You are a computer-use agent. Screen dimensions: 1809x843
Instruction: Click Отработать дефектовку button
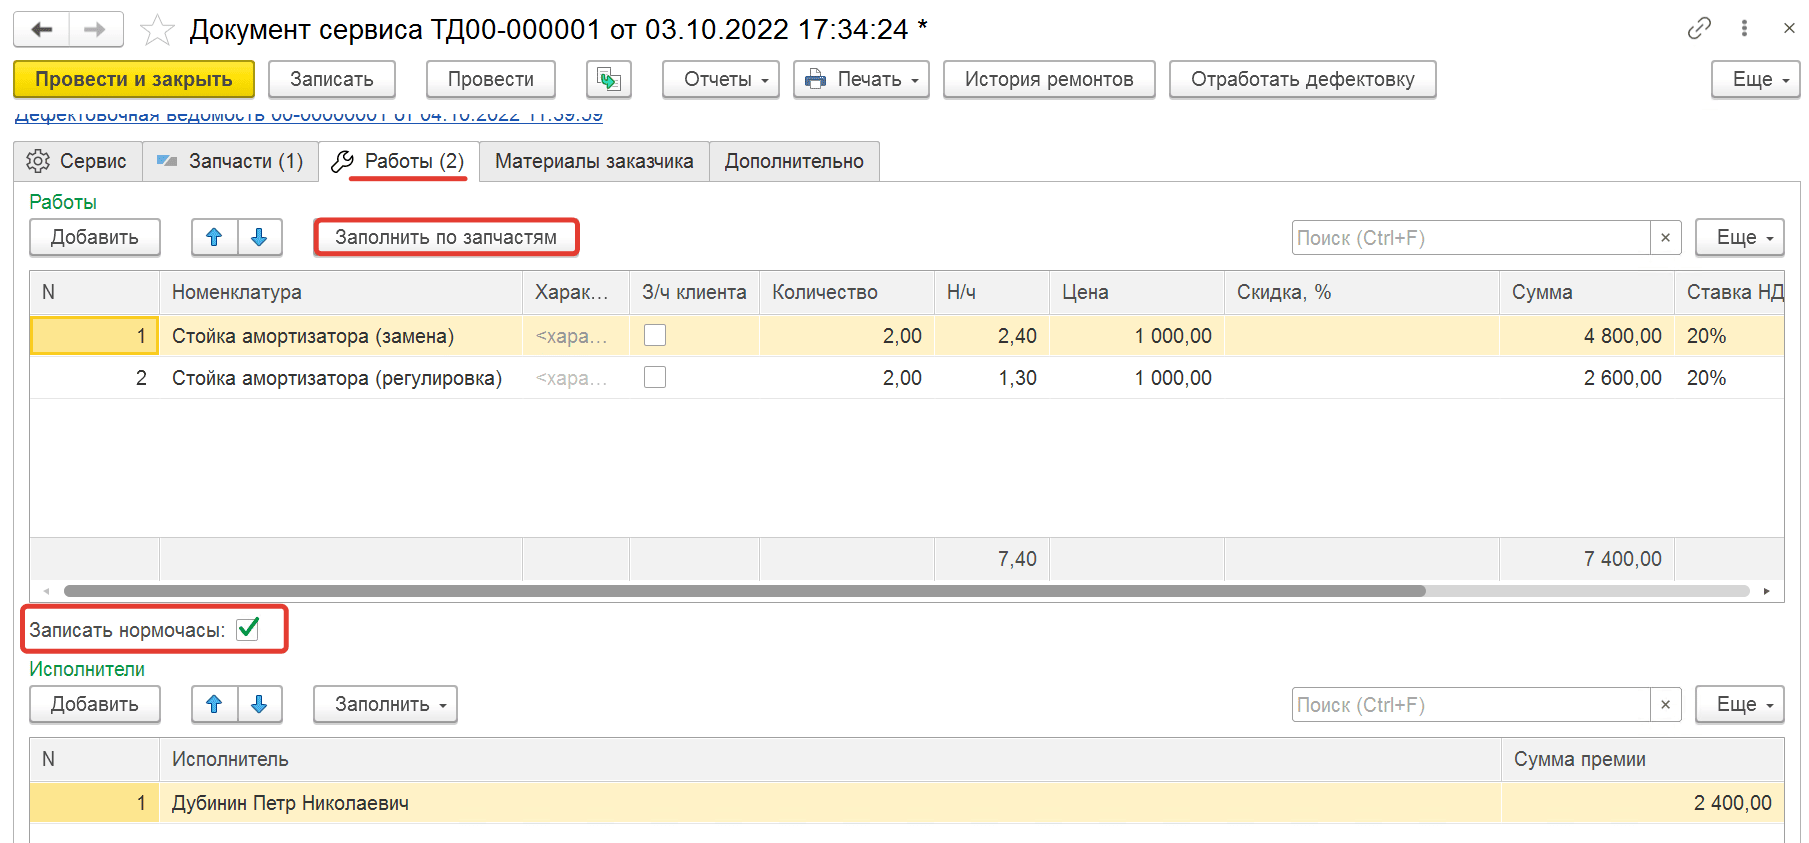tap(1303, 79)
